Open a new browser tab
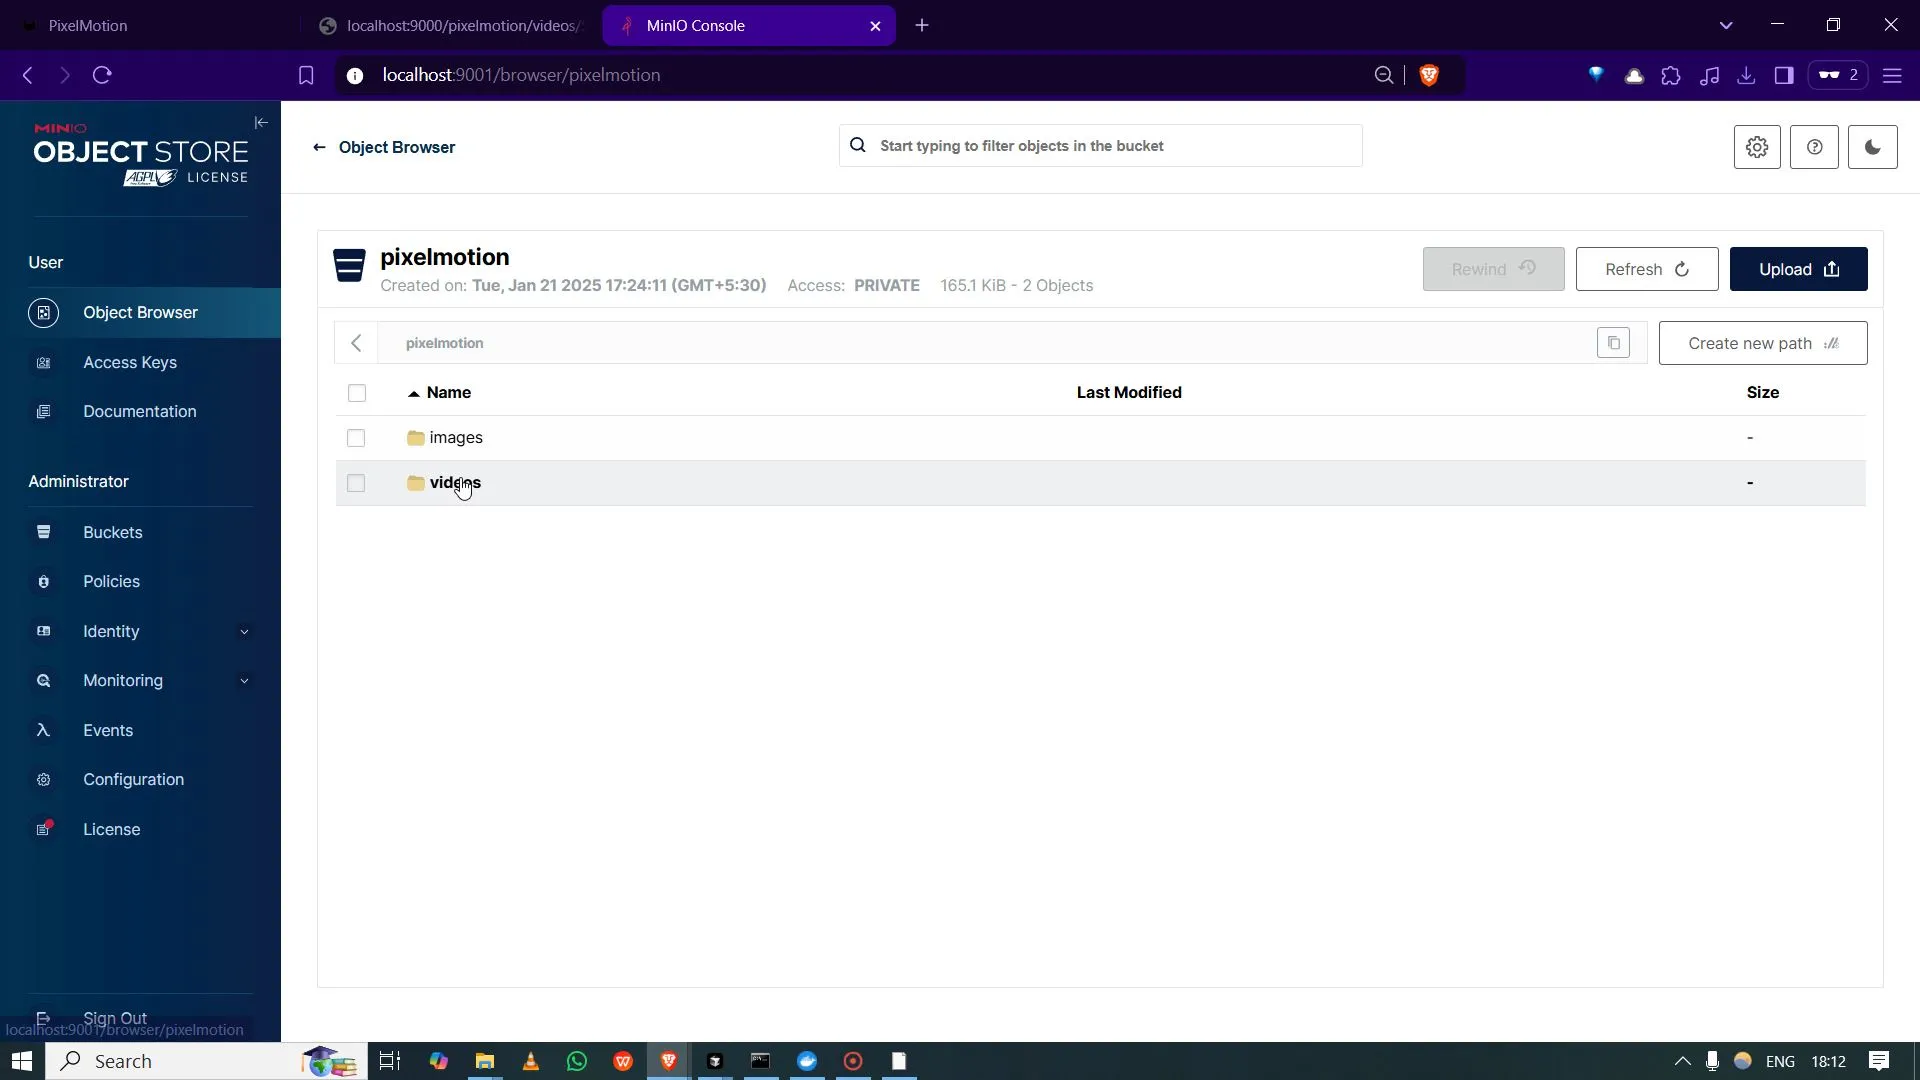Viewport: 1920px width, 1080px height. (922, 25)
